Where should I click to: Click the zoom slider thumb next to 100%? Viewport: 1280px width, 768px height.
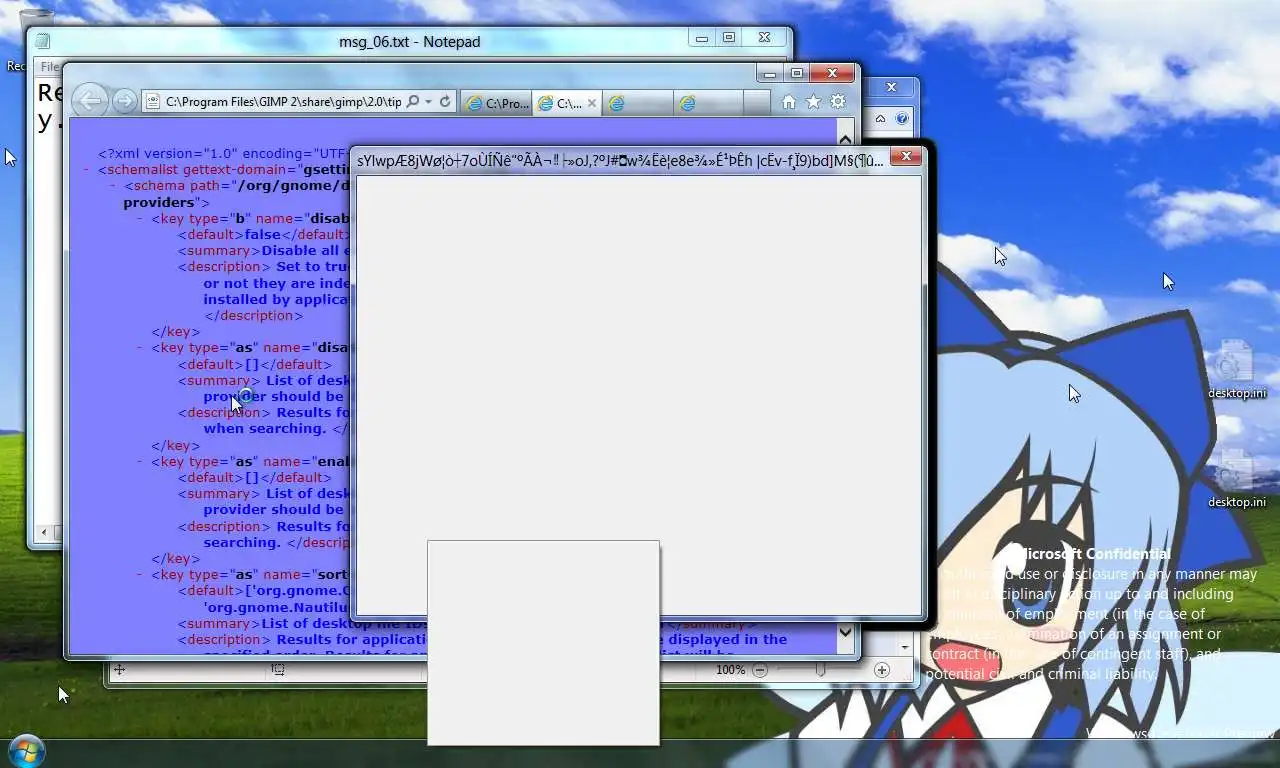(x=820, y=670)
